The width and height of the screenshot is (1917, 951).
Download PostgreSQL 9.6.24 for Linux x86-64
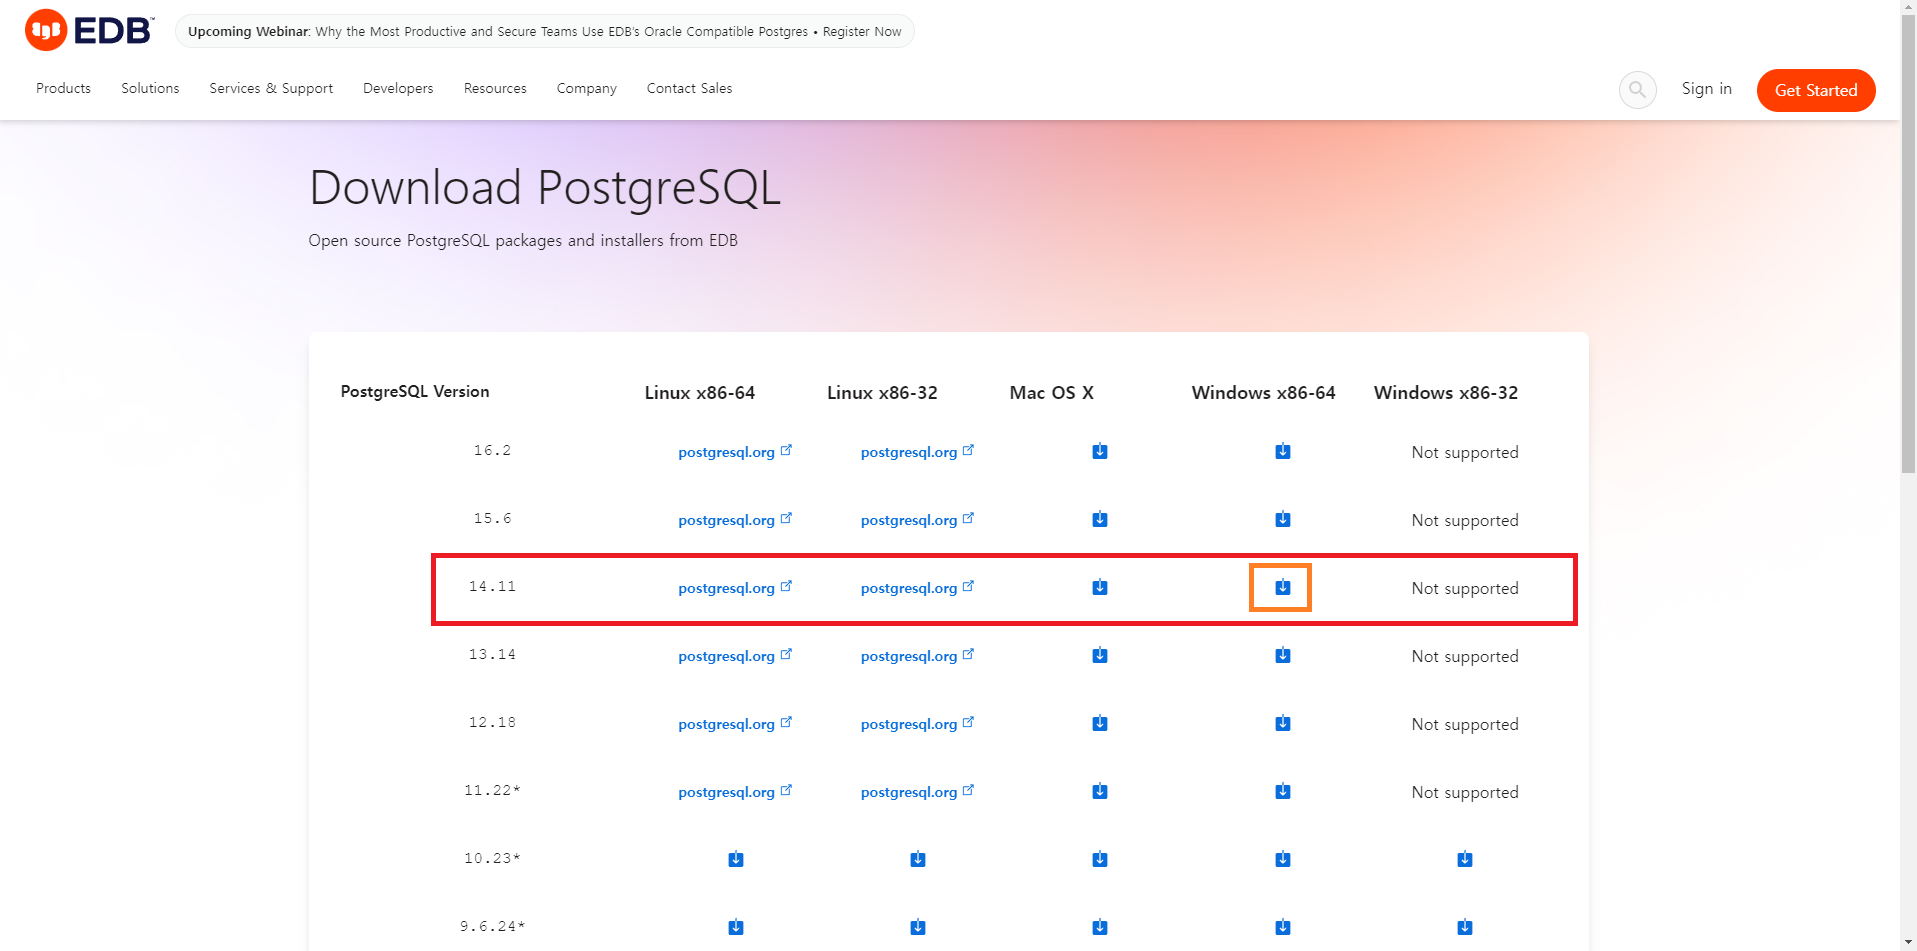pos(736,928)
